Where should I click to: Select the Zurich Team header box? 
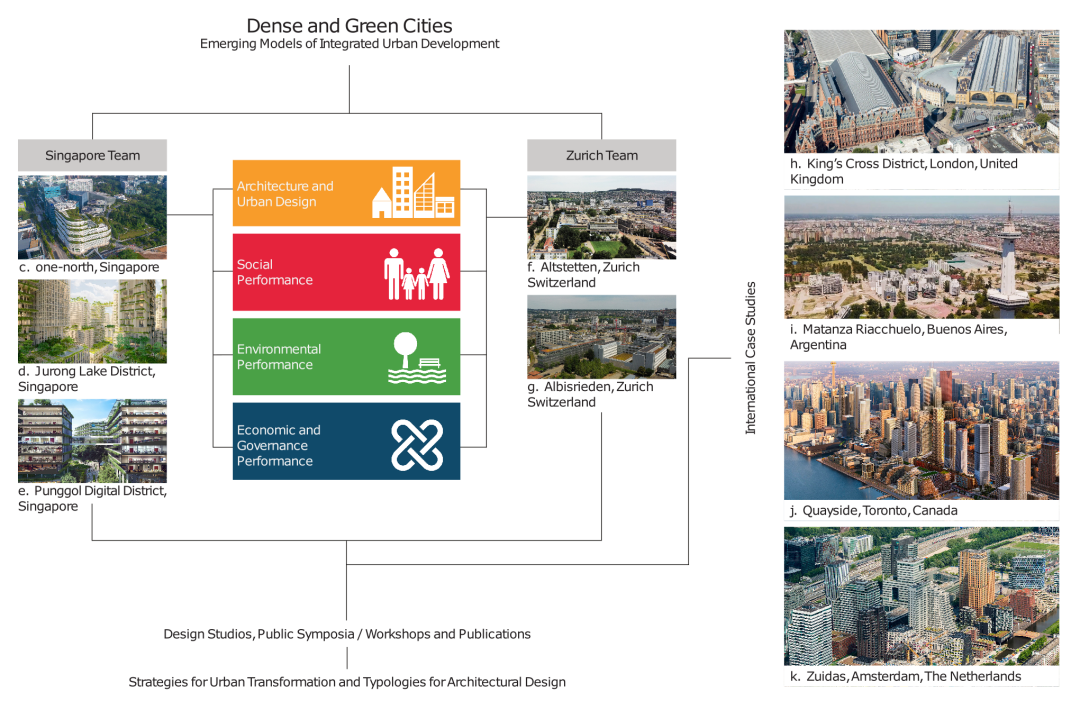coord(601,155)
